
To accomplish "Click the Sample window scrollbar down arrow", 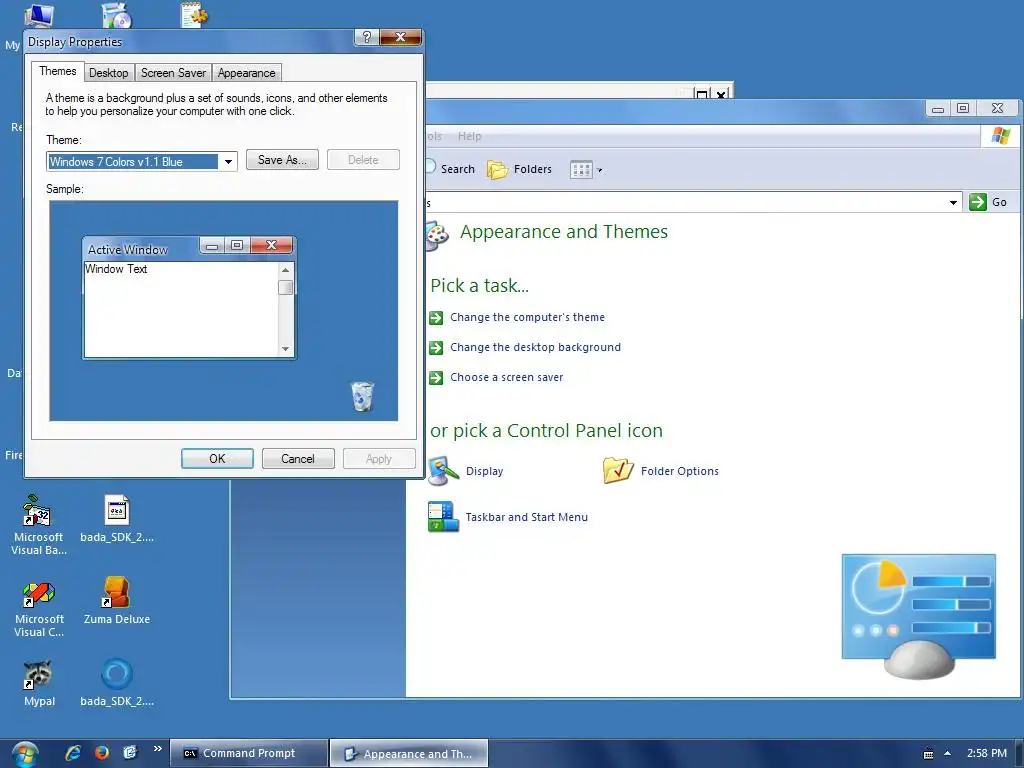I will coord(285,349).
